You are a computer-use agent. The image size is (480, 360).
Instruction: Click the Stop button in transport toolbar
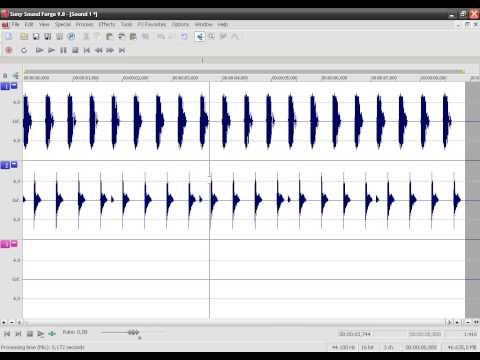tap(75, 50)
